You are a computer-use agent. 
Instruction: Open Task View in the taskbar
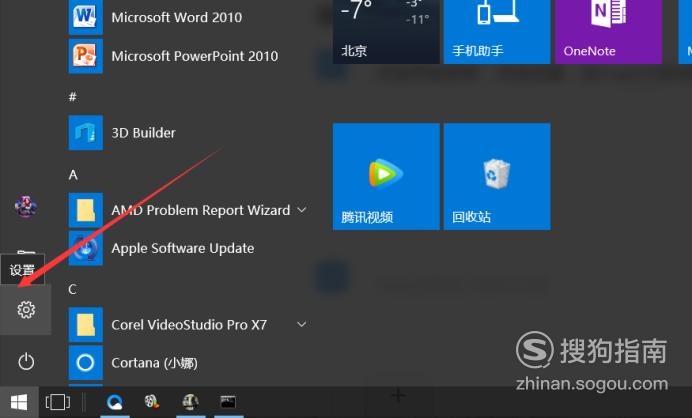[58, 402]
